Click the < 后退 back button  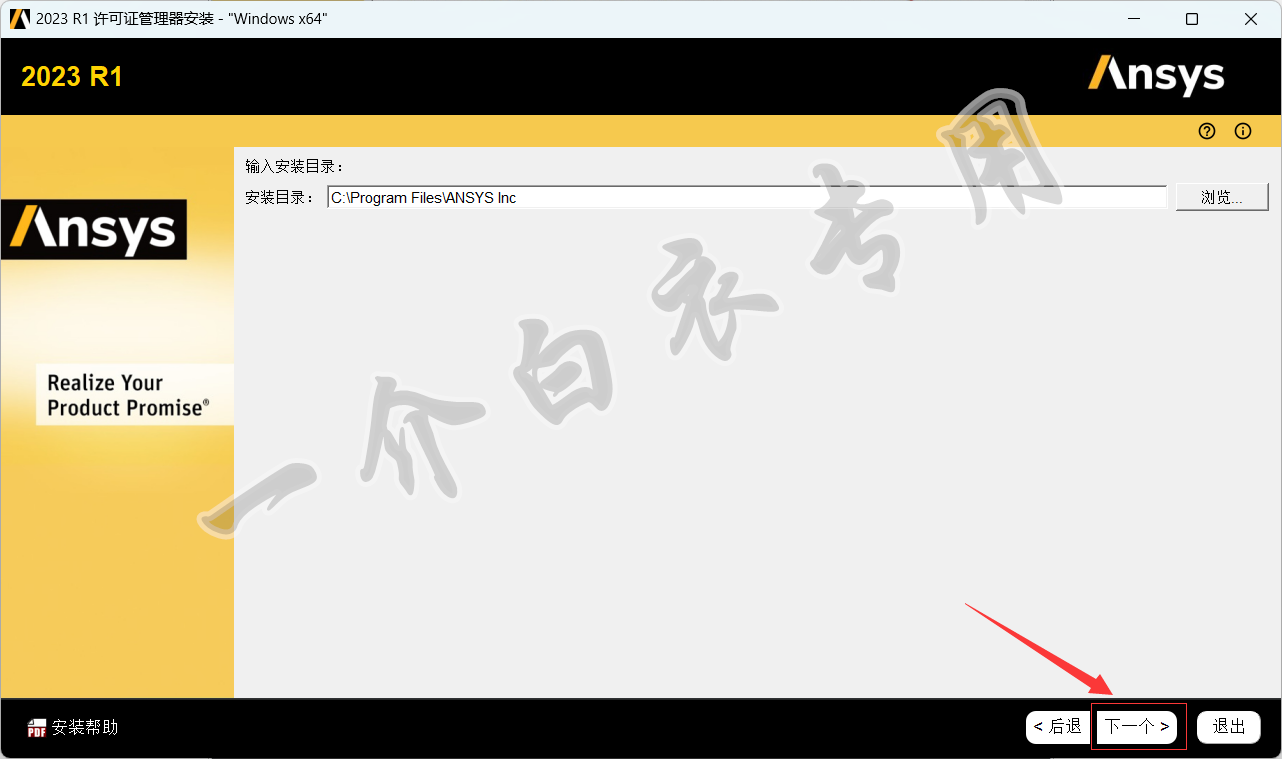pyautogui.click(x=1058, y=727)
